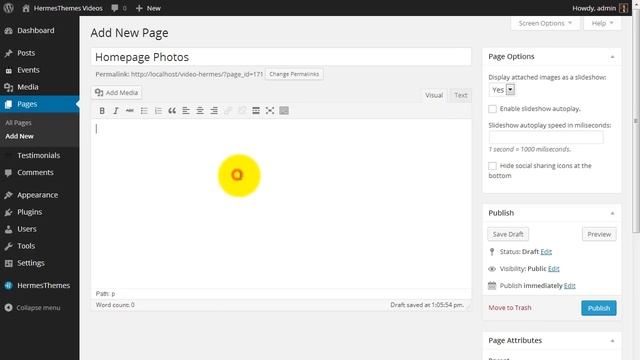Click the insert link icon
Screen dimensions: 640x360
pyautogui.click(x=228, y=111)
